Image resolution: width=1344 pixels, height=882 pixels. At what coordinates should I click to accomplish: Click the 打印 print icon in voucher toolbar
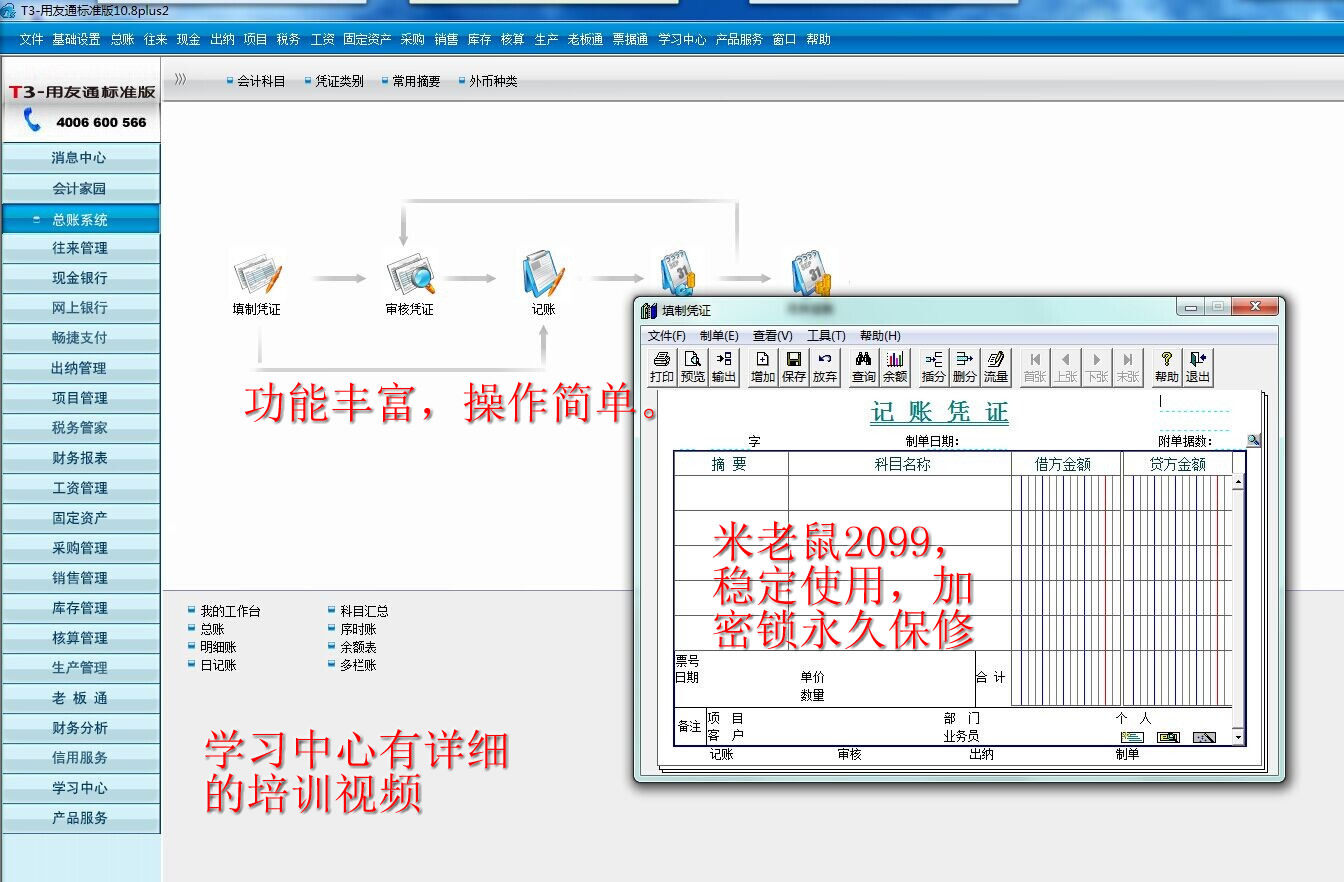(662, 367)
